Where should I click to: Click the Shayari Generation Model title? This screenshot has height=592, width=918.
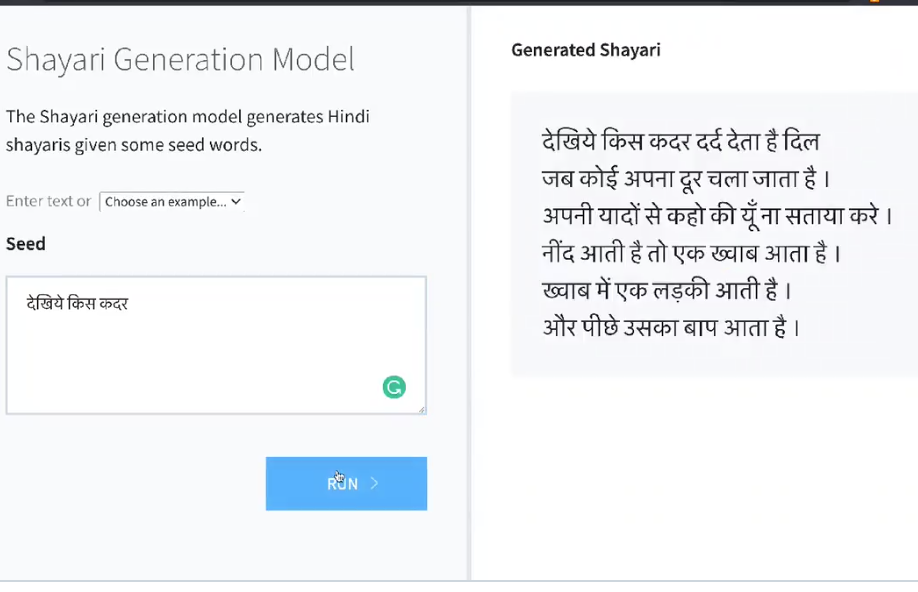180,60
